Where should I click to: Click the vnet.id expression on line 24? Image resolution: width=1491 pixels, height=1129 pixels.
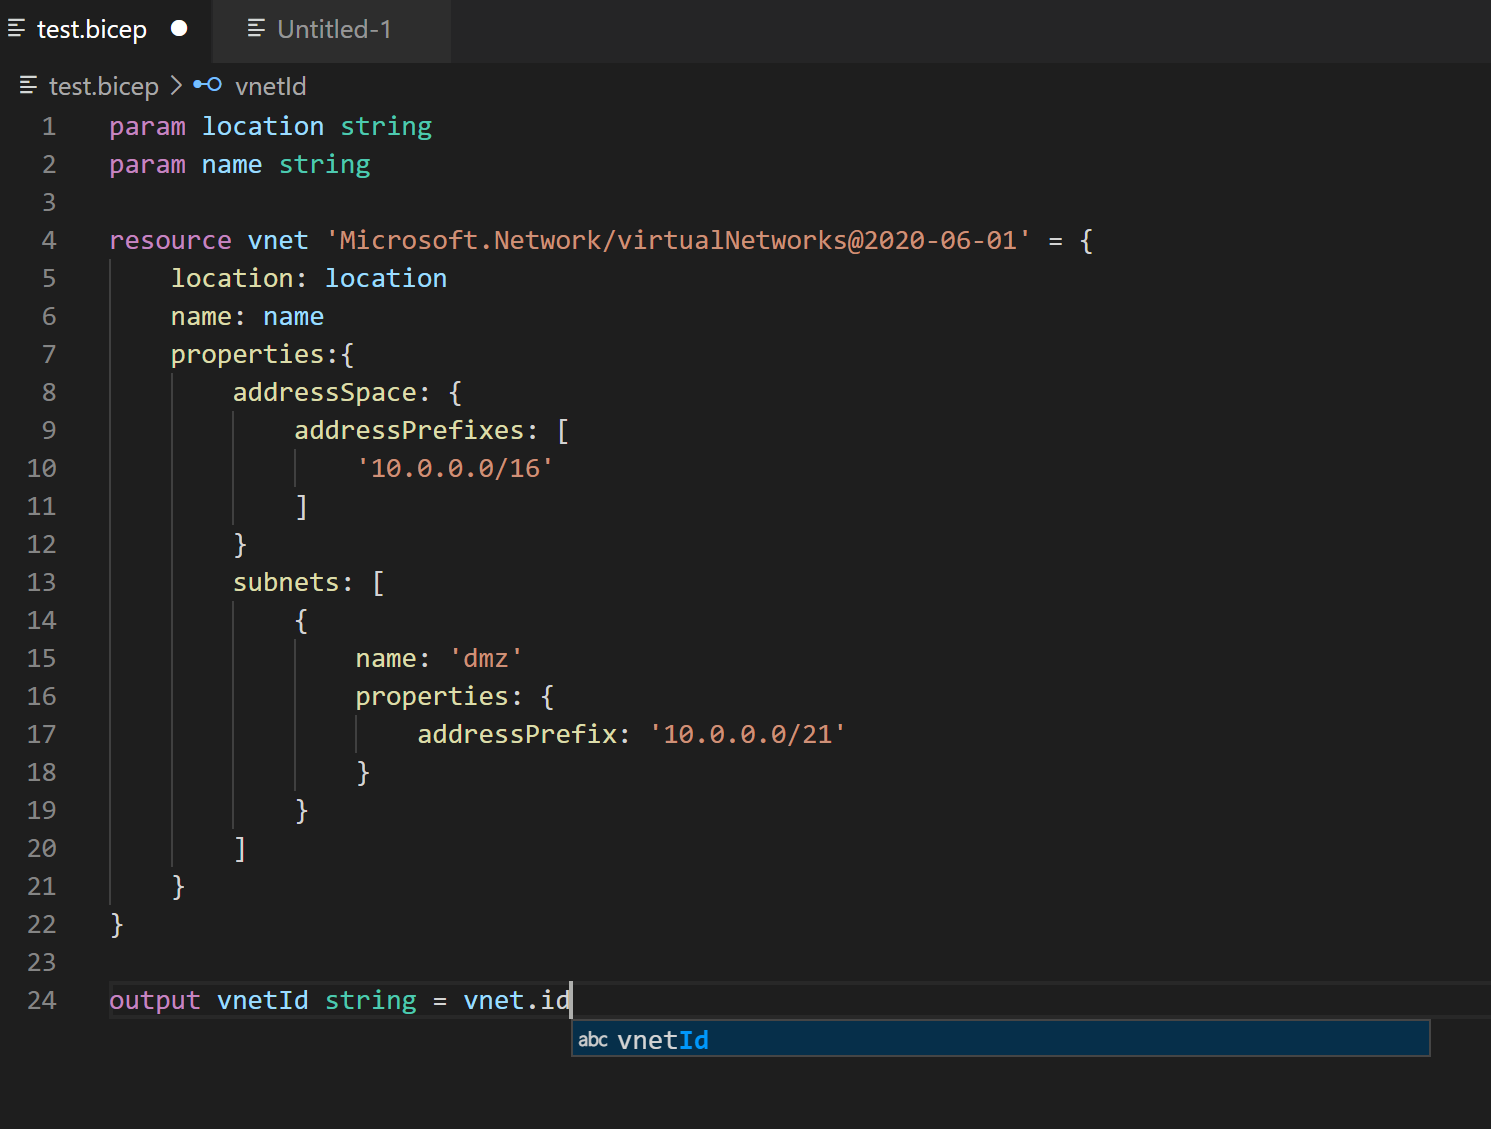point(516,1000)
